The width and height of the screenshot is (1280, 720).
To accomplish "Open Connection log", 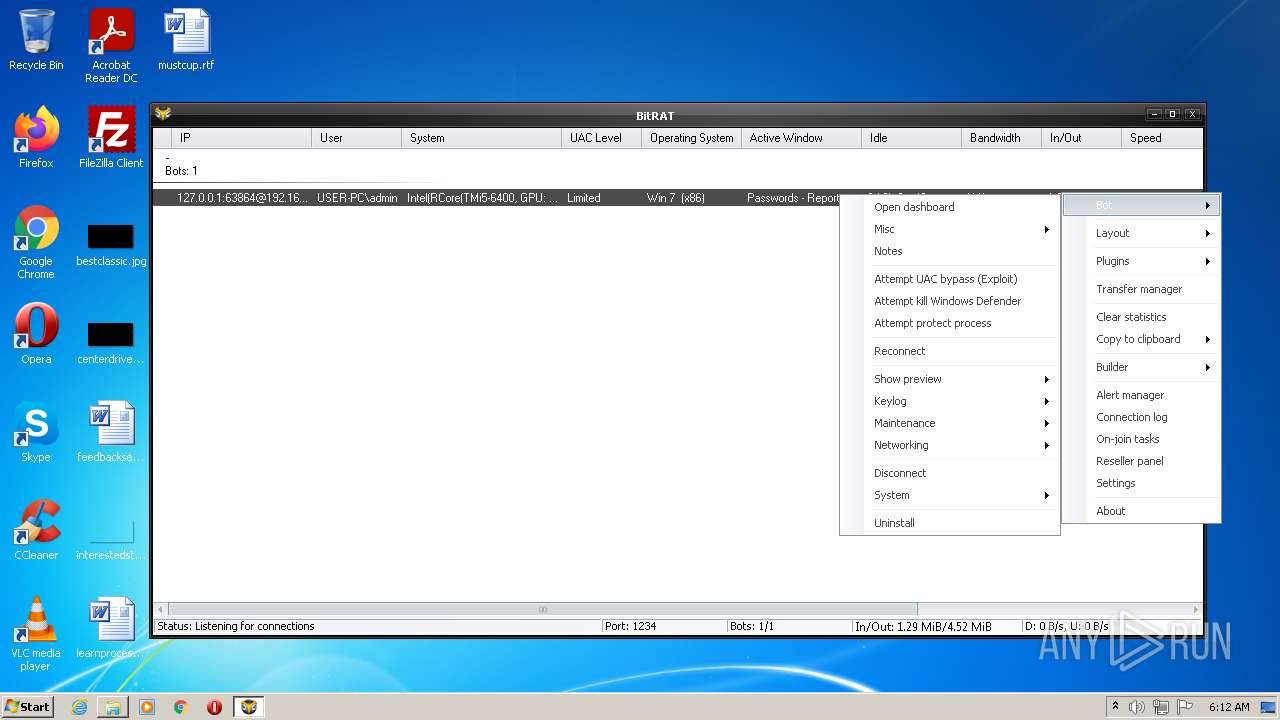I will pos(1141,417).
